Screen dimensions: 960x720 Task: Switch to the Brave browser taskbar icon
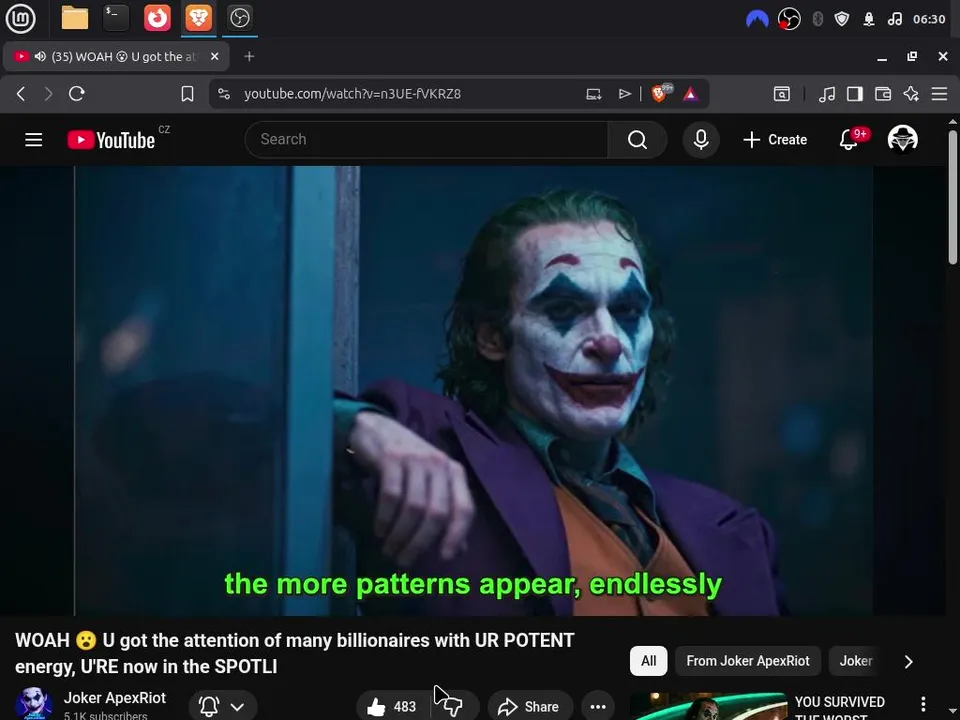198,18
